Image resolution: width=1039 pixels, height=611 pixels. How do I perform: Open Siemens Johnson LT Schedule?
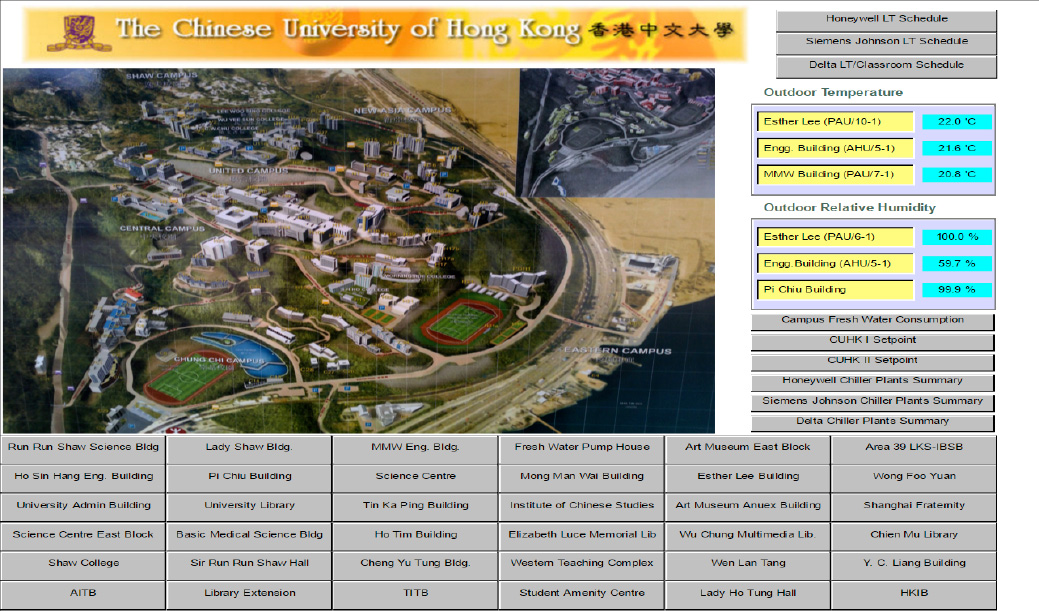(x=886, y=42)
